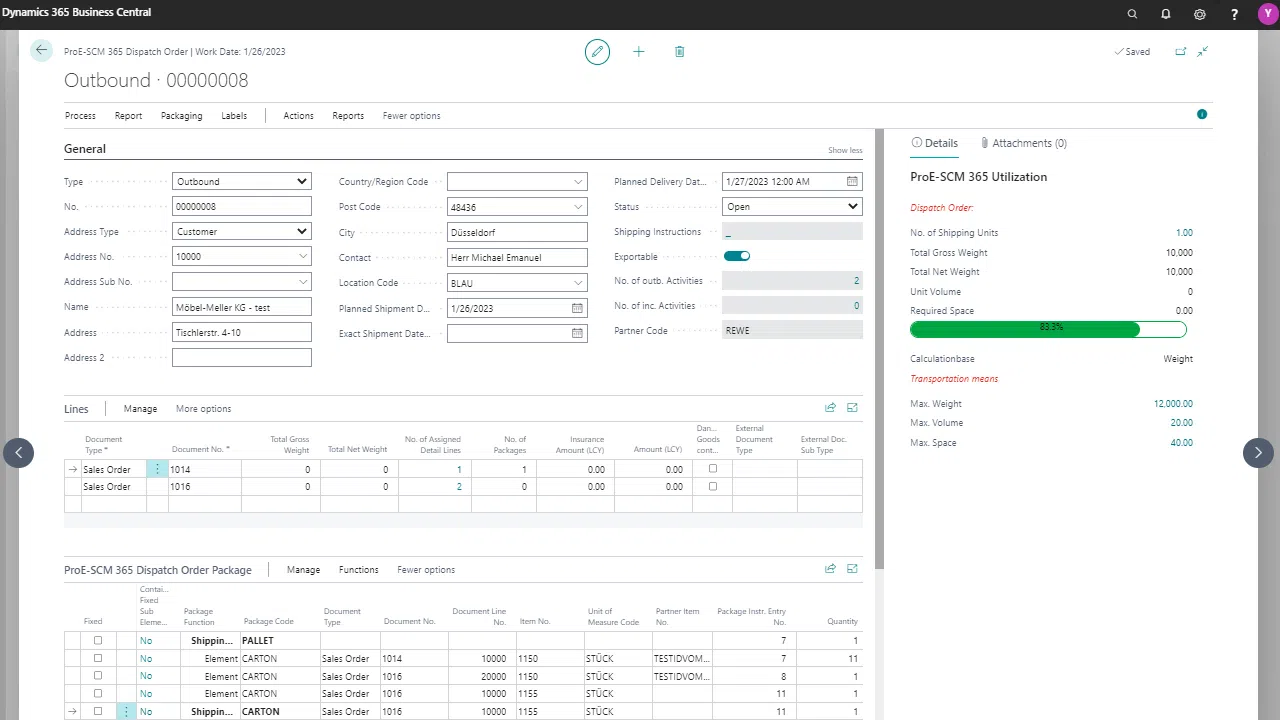Open settings gear icon
1280x720 pixels.
tap(1200, 14)
